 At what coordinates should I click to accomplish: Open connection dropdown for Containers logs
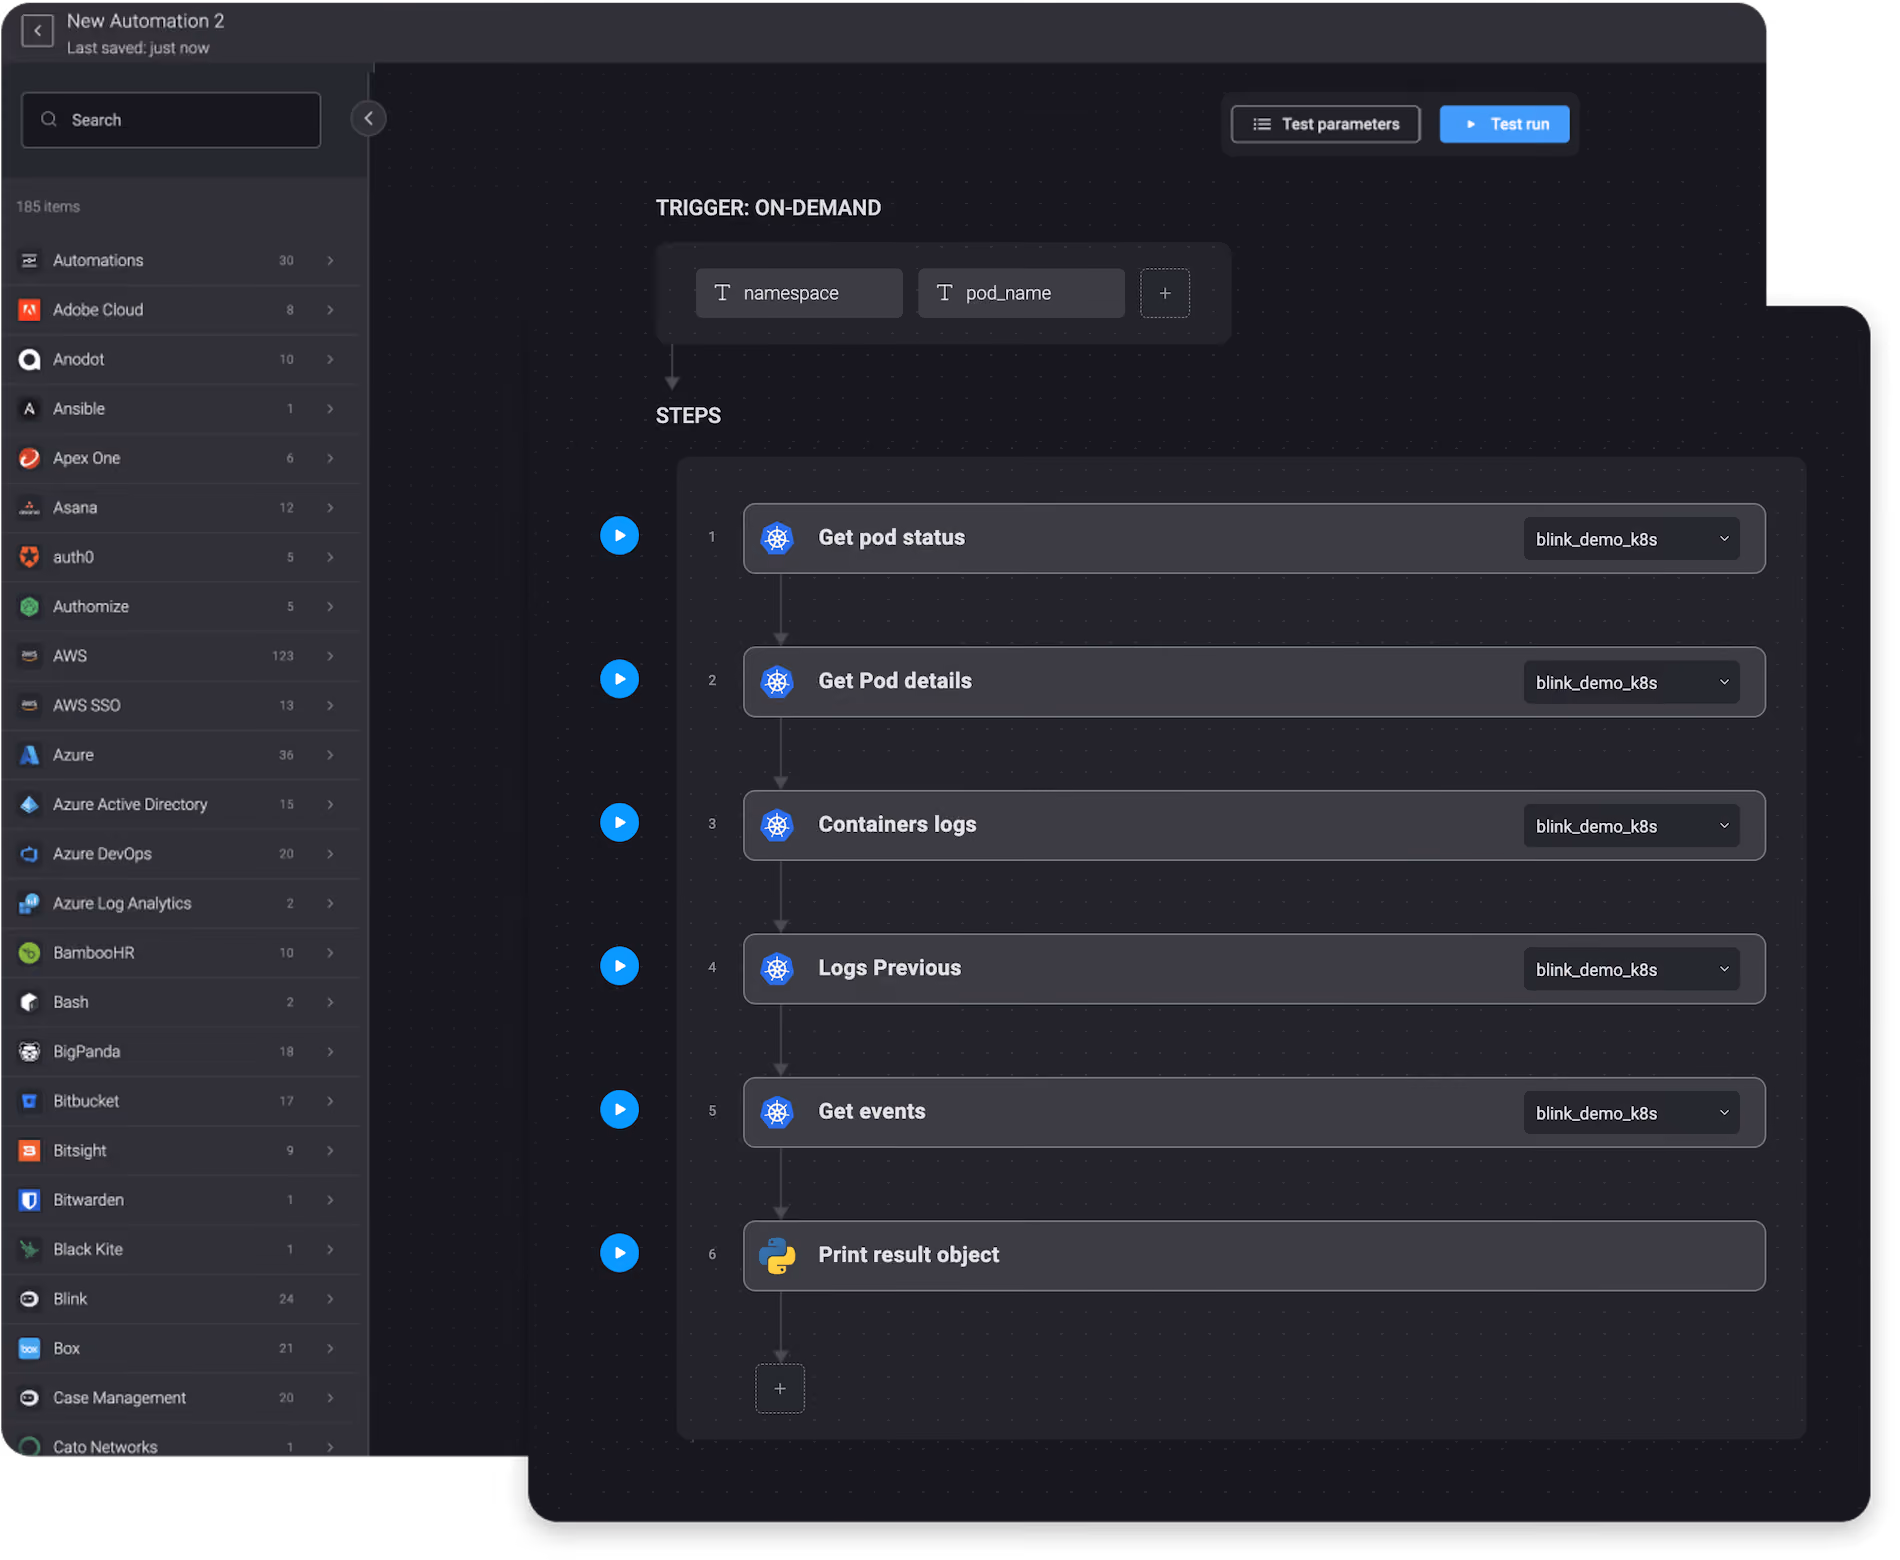[1631, 826]
